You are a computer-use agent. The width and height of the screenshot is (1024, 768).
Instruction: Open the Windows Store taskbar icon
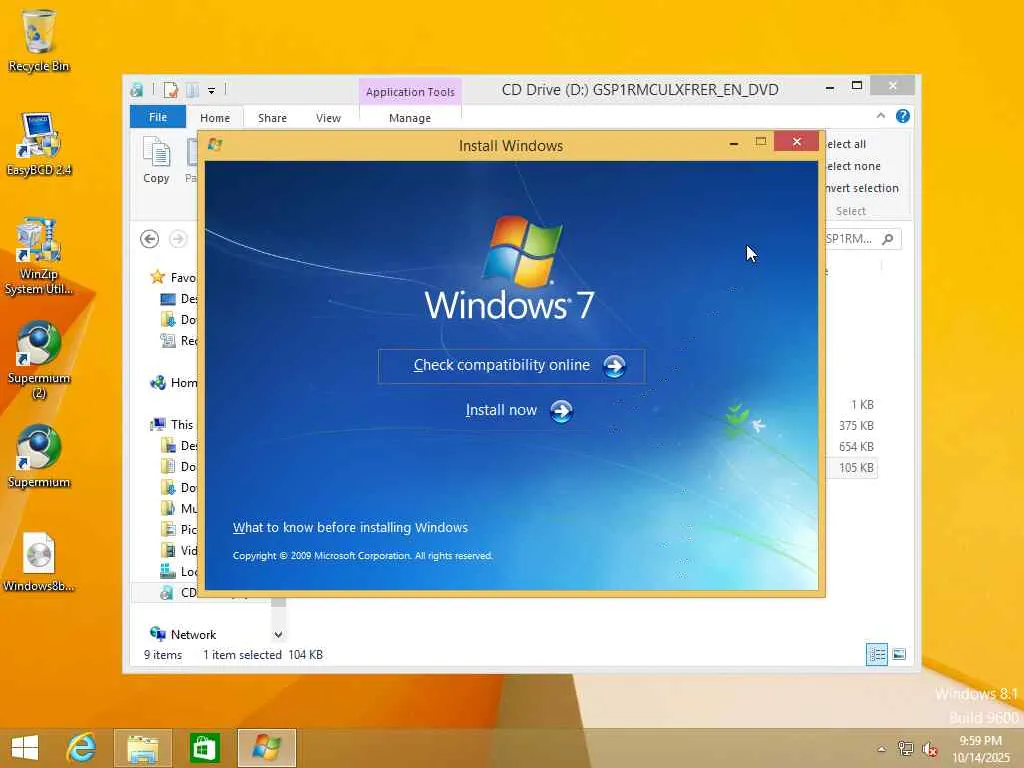coord(204,748)
